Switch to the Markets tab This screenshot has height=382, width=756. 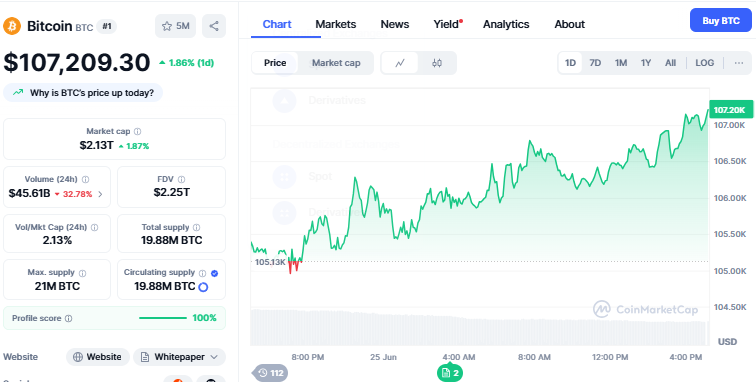[336, 24]
